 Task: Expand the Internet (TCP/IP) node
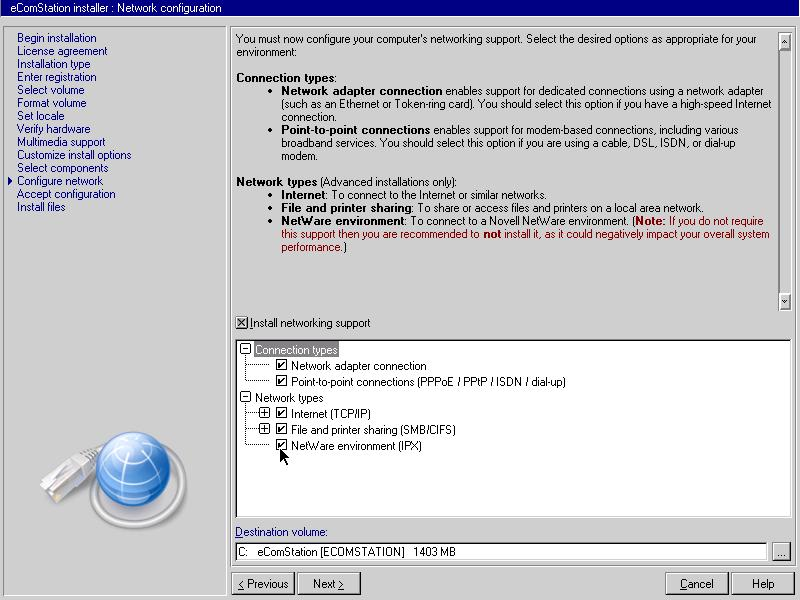264,413
